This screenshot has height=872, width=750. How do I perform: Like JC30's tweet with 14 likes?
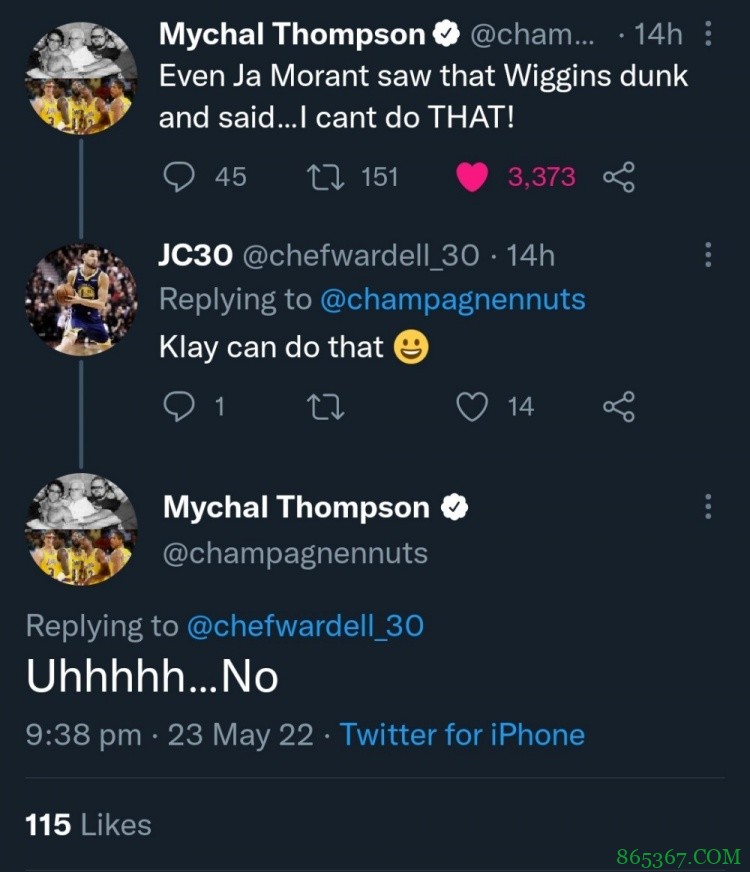tap(471, 406)
